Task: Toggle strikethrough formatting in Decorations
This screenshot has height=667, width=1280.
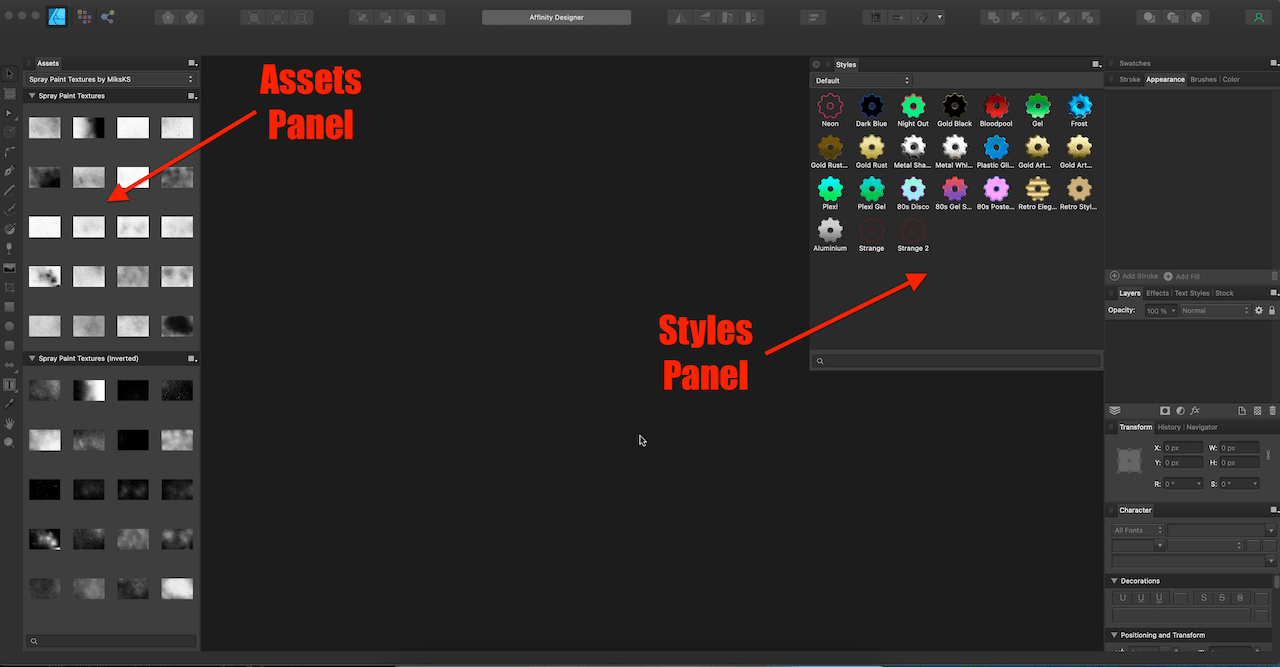Action: coord(1203,597)
